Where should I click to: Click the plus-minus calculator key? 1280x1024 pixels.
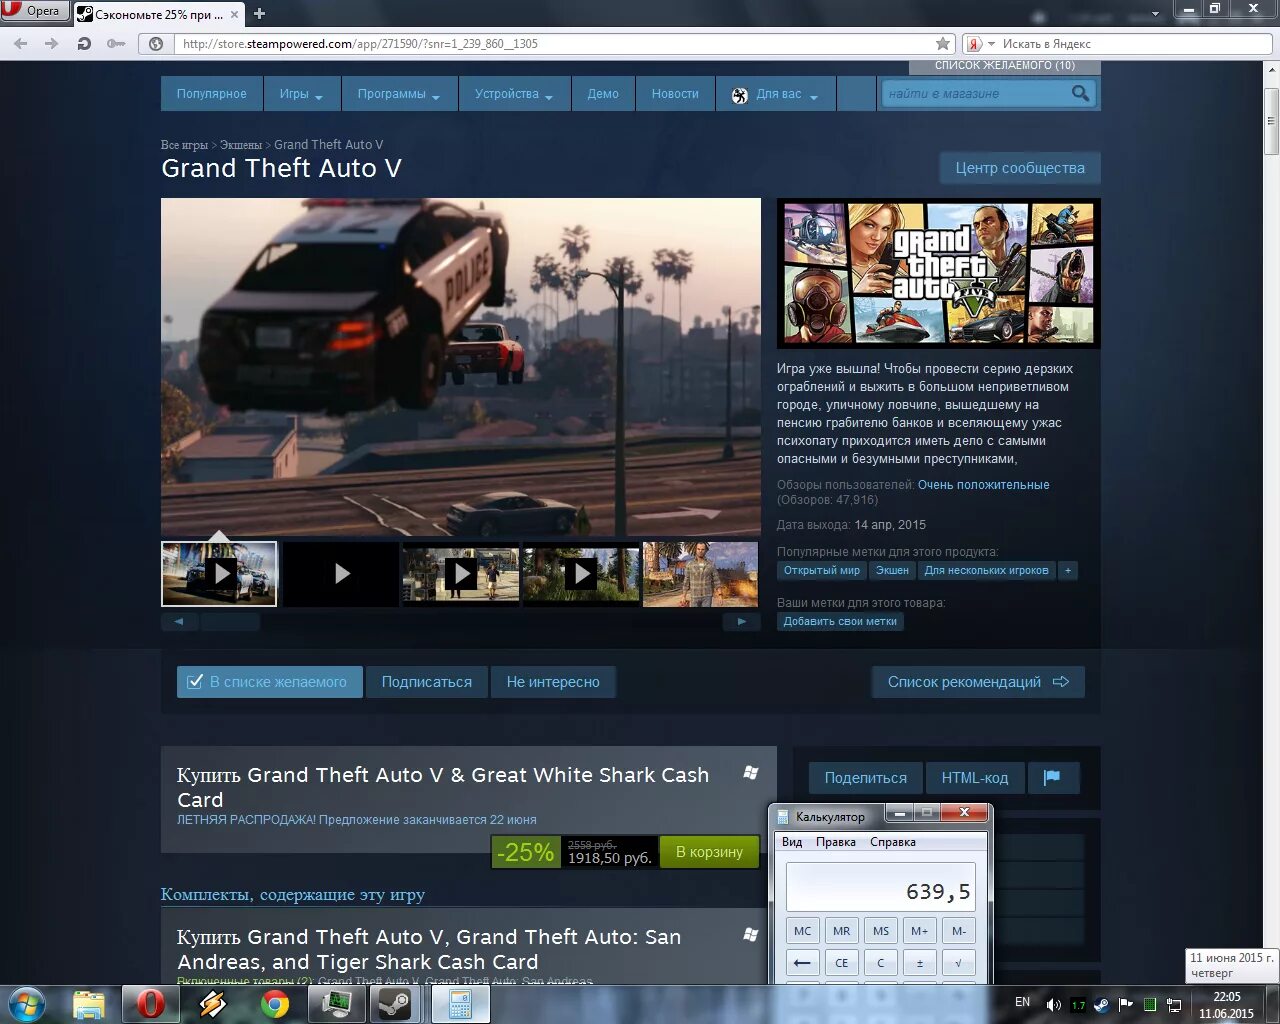click(920, 963)
